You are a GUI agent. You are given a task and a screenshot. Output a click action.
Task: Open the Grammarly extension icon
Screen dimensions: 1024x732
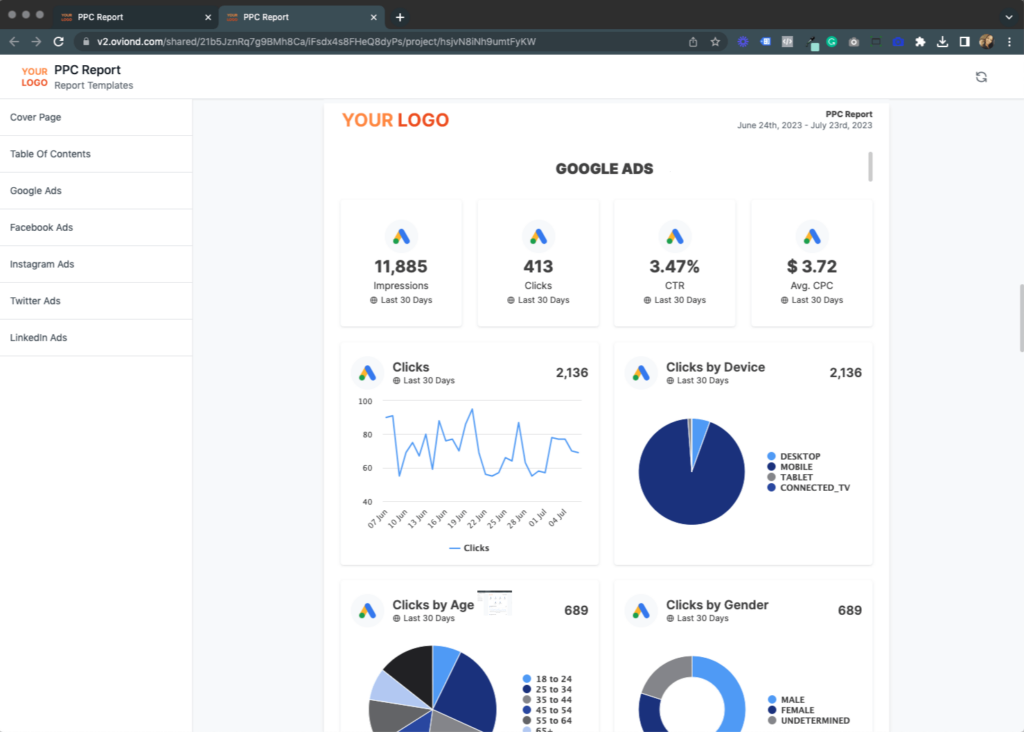pos(831,42)
